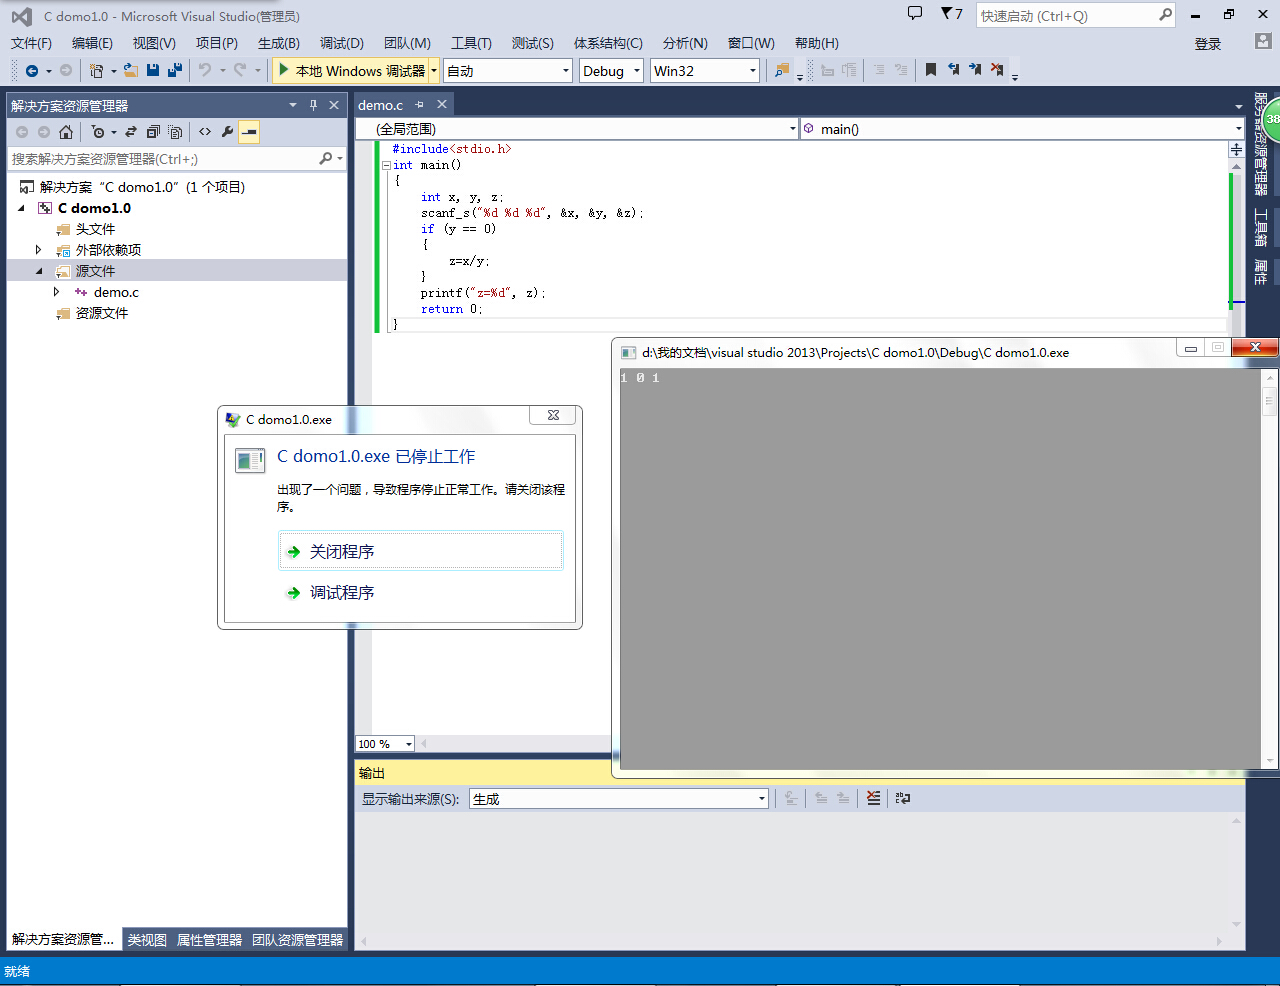This screenshot has height=986, width=1280.
Task: Go to the next bookmark icon
Action: (975, 70)
